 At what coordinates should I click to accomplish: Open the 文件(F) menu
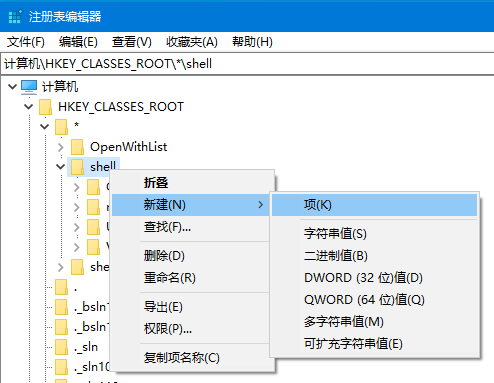26,42
